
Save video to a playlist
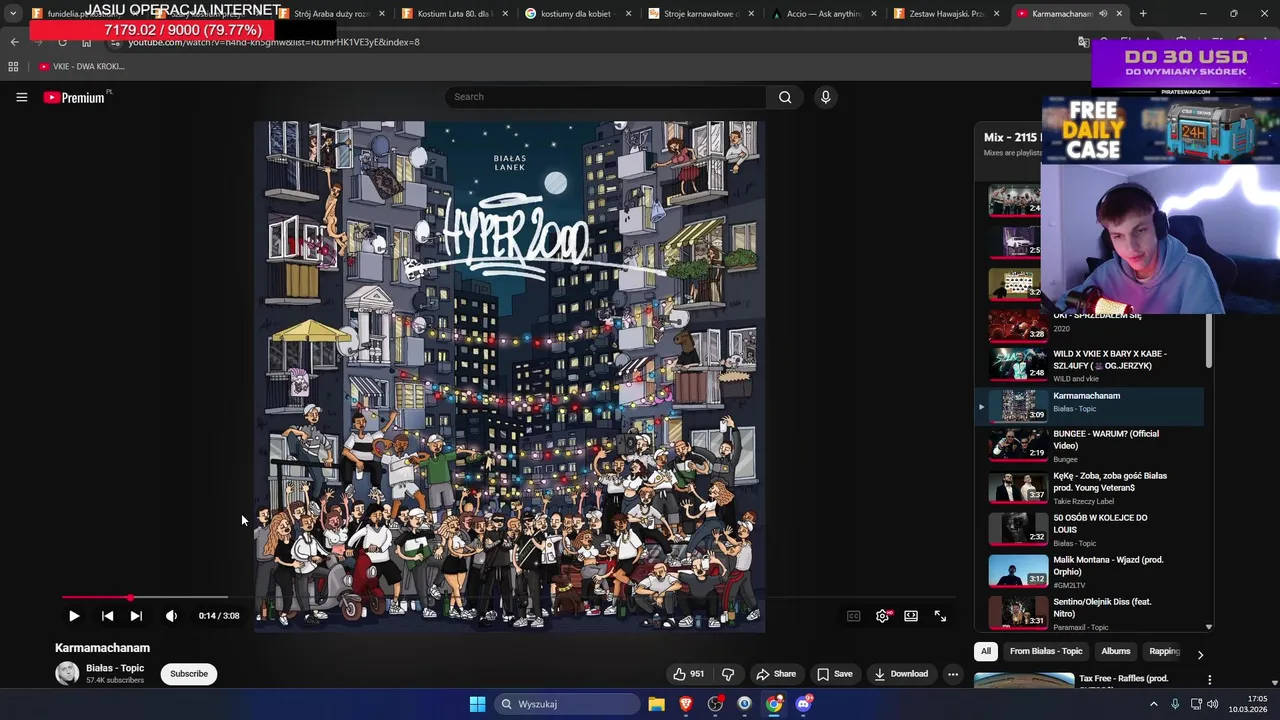coord(835,674)
